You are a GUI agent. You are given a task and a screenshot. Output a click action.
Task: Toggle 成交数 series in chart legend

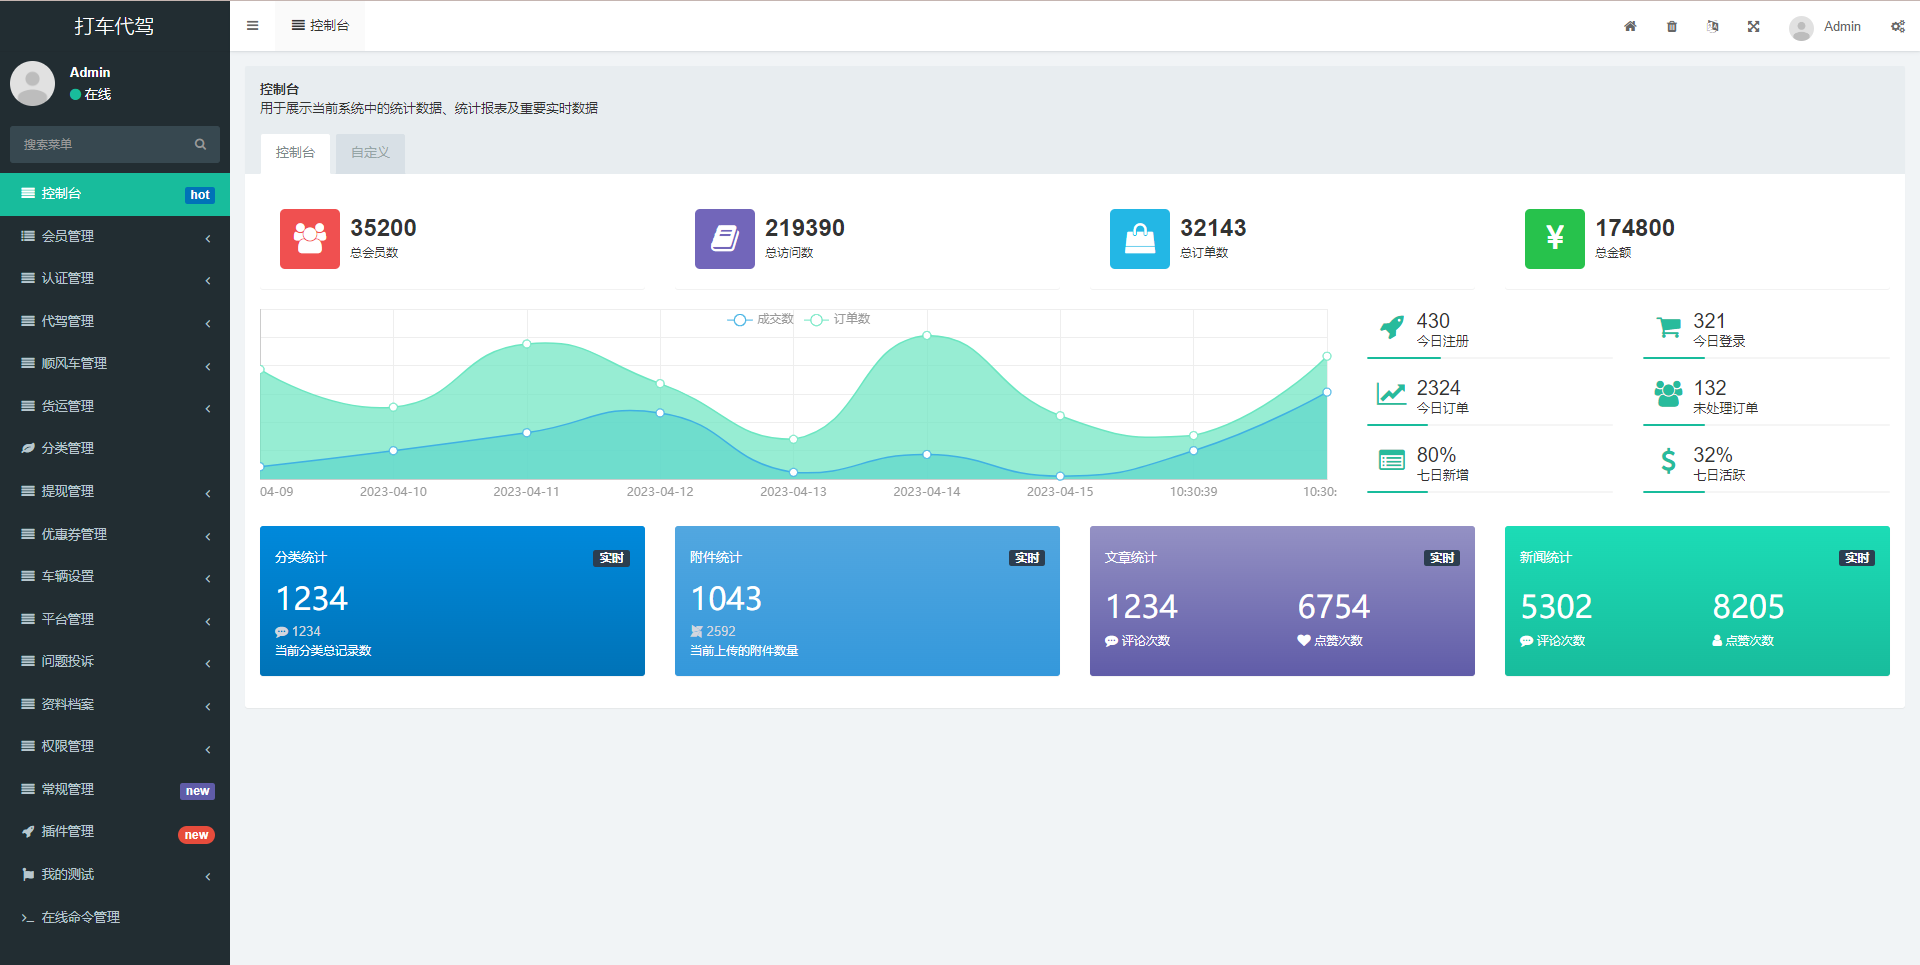762,319
